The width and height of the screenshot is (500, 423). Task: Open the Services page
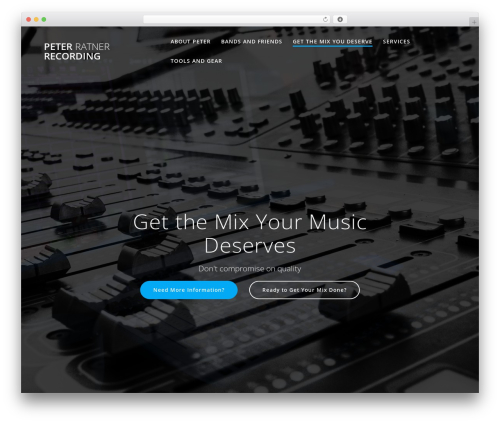point(396,42)
